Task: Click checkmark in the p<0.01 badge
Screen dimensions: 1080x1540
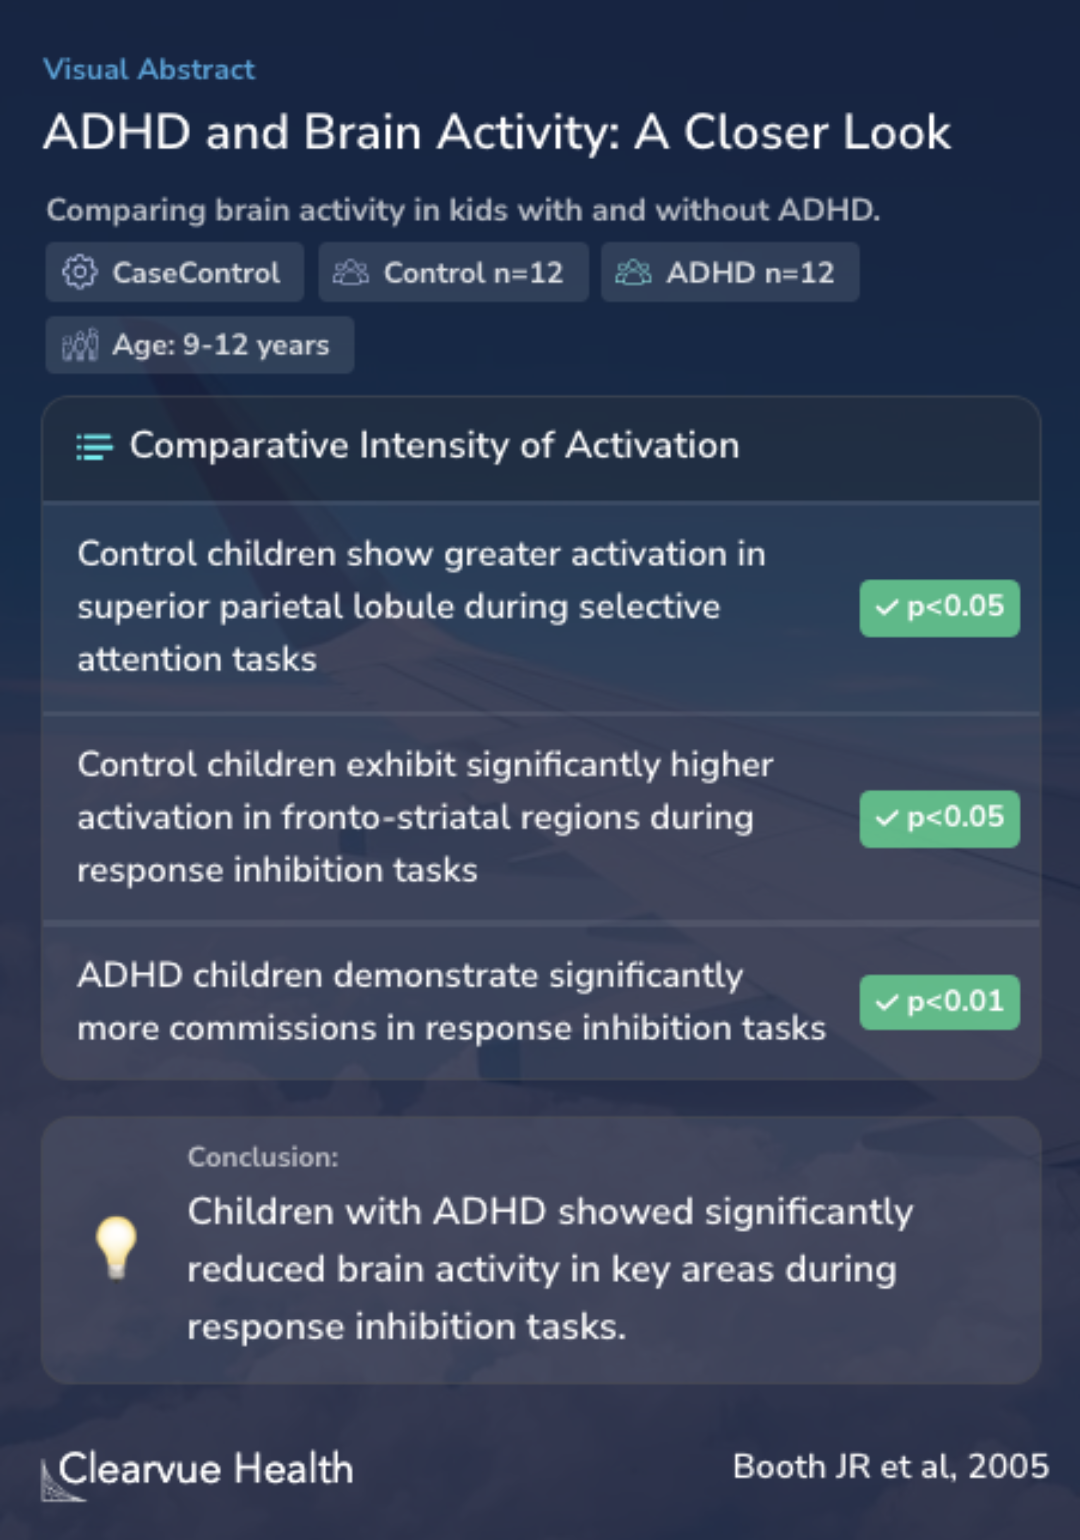Action: 887,1002
